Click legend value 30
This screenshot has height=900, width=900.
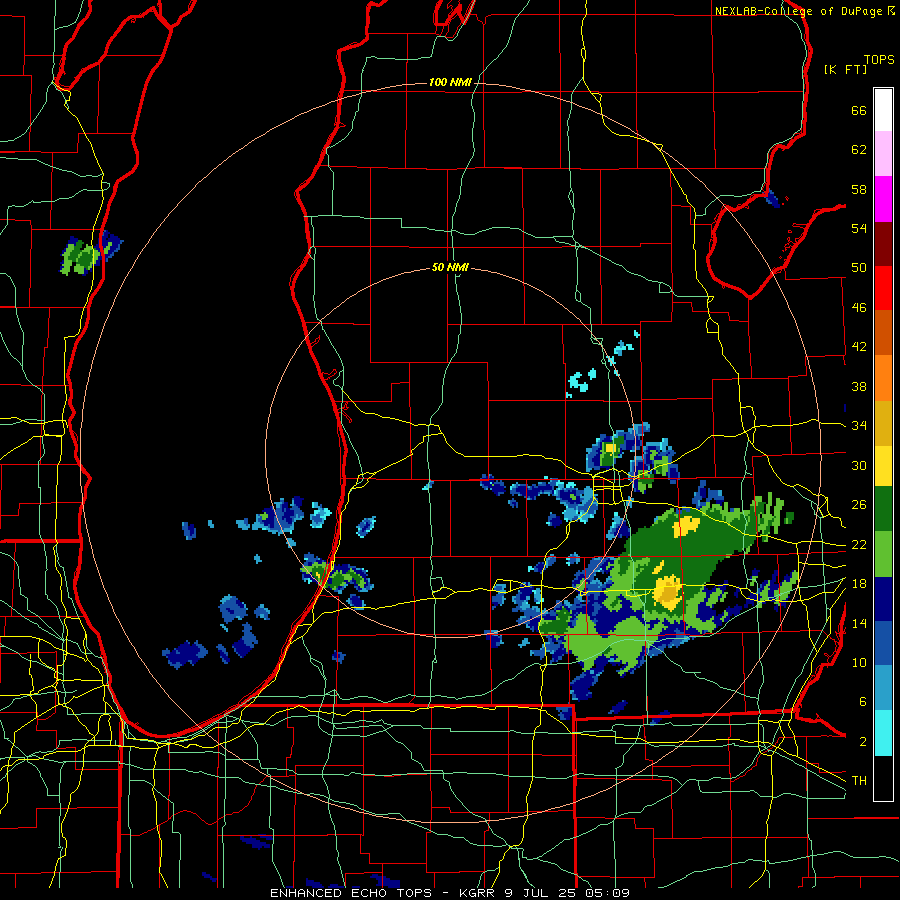coord(859,465)
